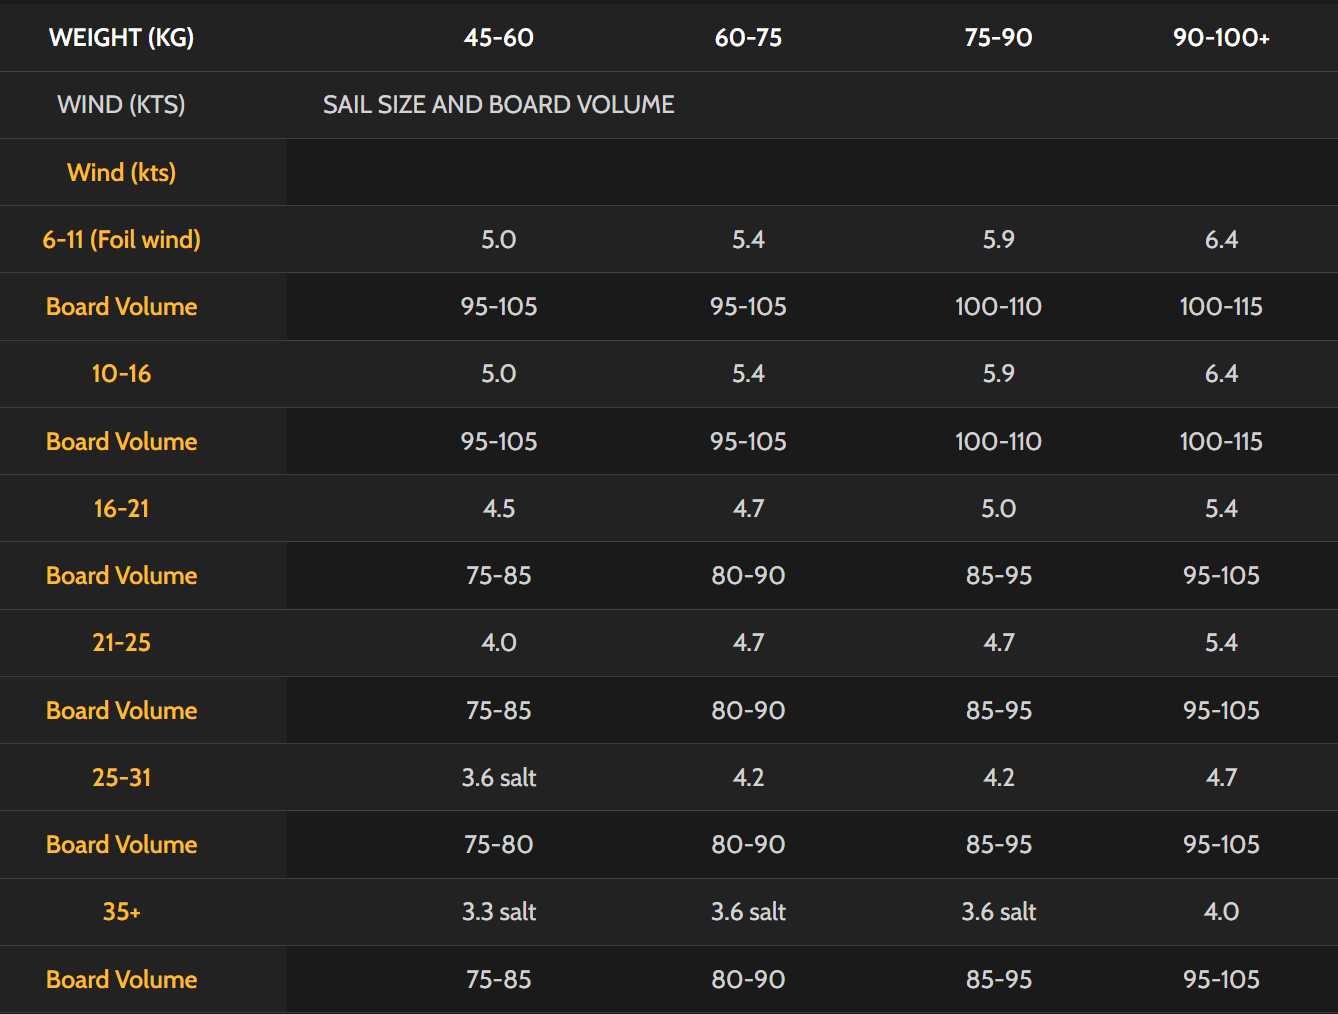Click the 90-100+ weight column header
The image size is (1338, 1014).
pos(1221,38)
